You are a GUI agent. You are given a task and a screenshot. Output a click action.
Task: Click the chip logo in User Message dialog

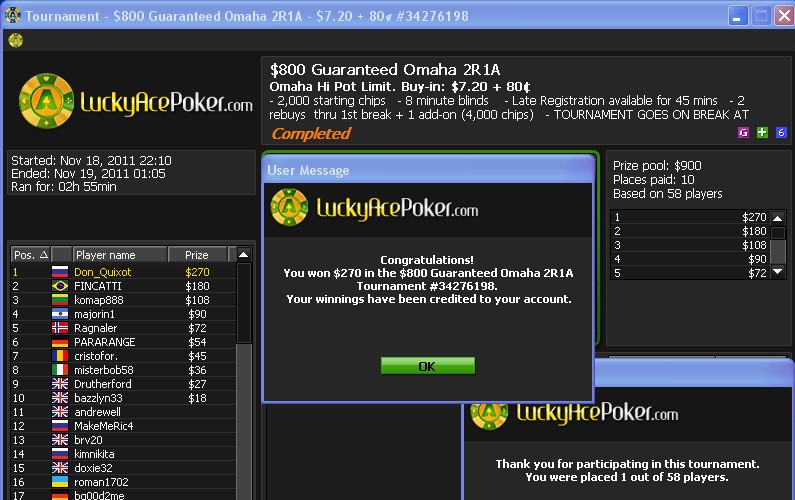click(x=289, y=207)
